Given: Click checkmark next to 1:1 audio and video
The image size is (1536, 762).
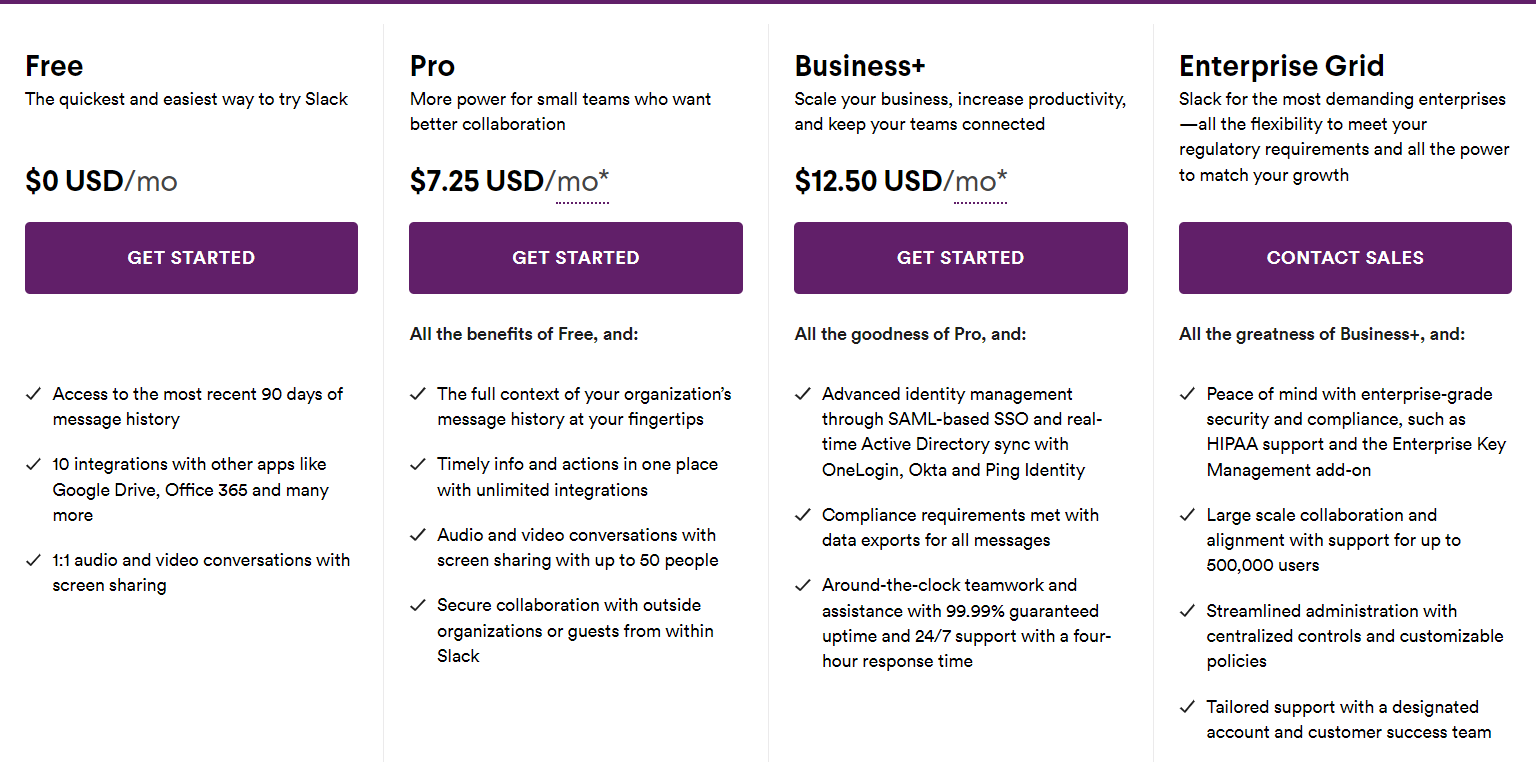Looking at the screenshot, I should [x=33, y=560].
